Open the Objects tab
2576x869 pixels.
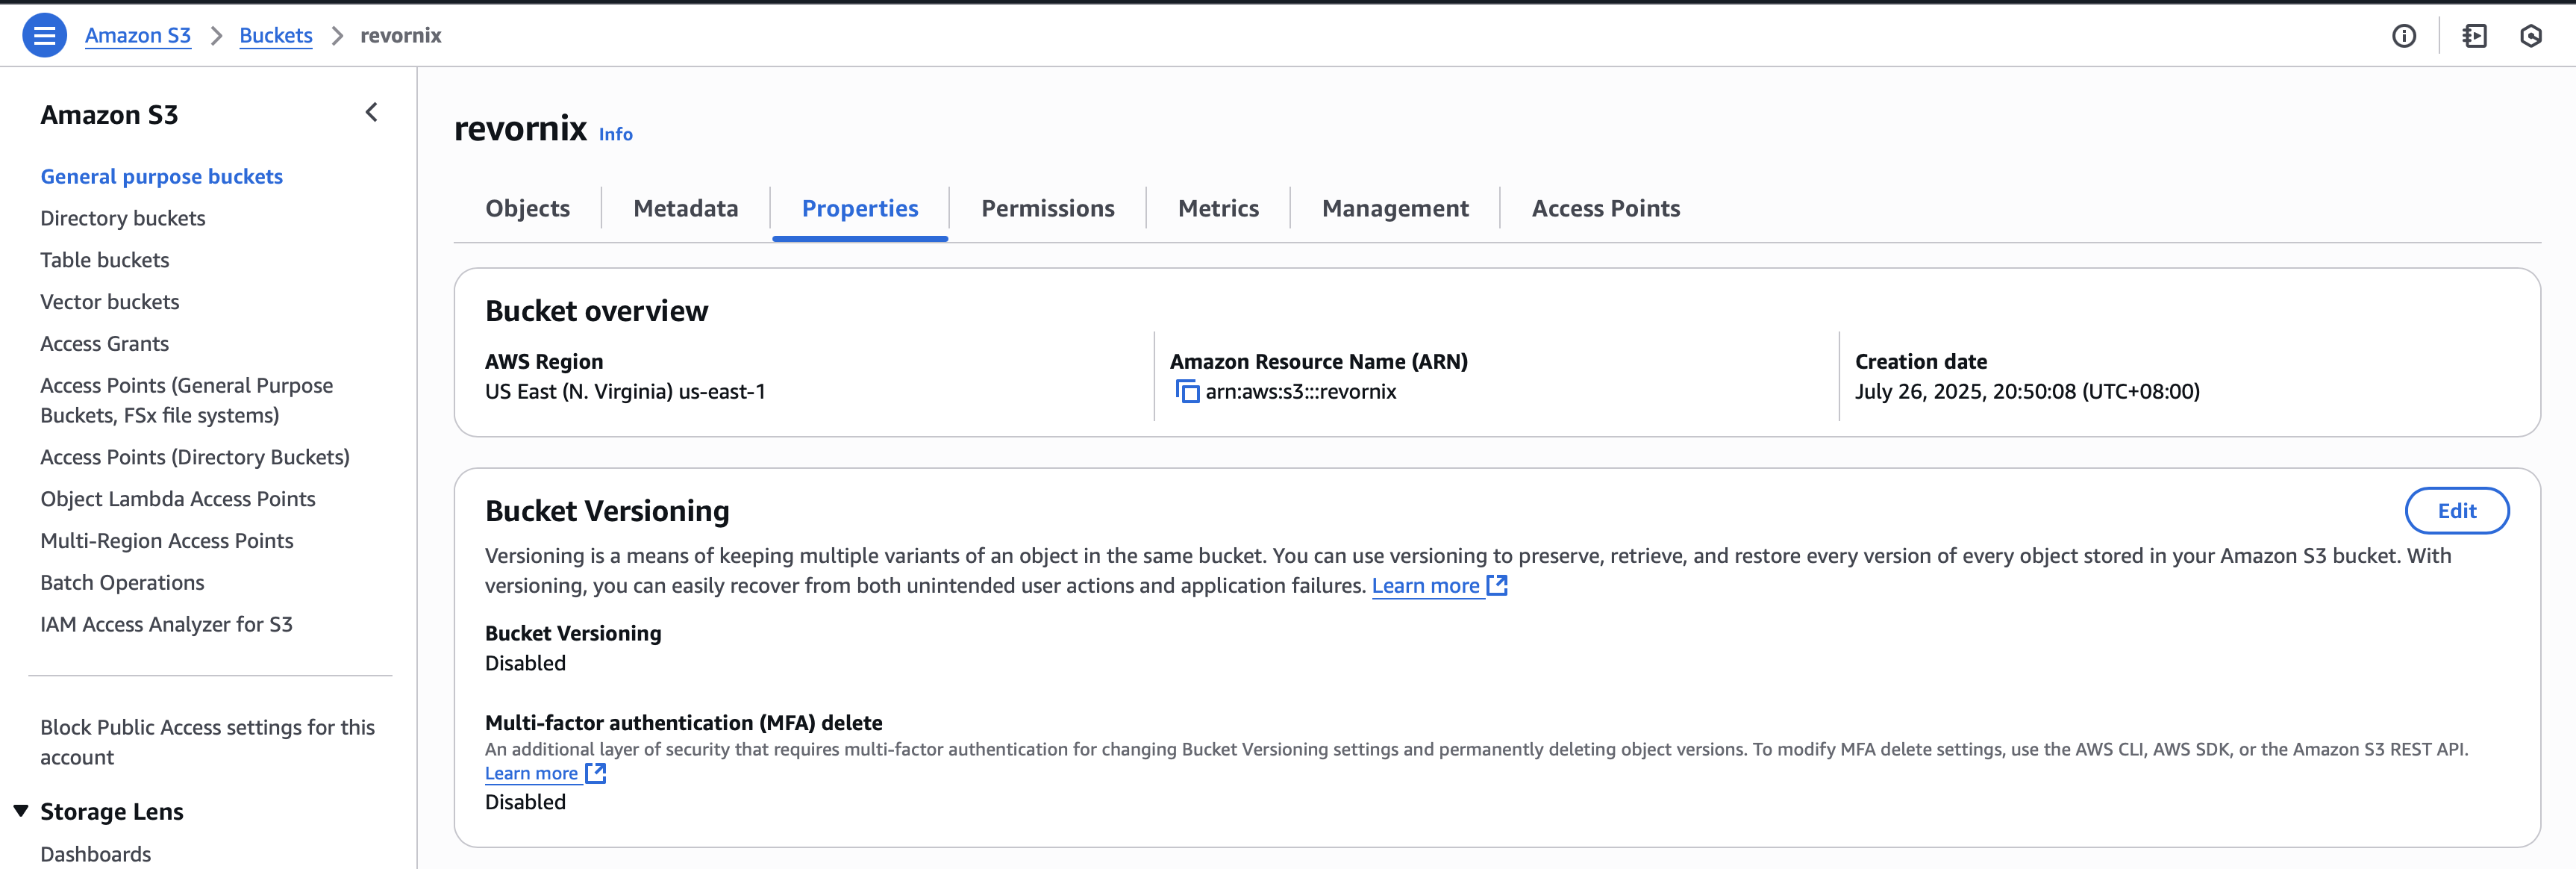pyautogui.click(x=527, y=208)
